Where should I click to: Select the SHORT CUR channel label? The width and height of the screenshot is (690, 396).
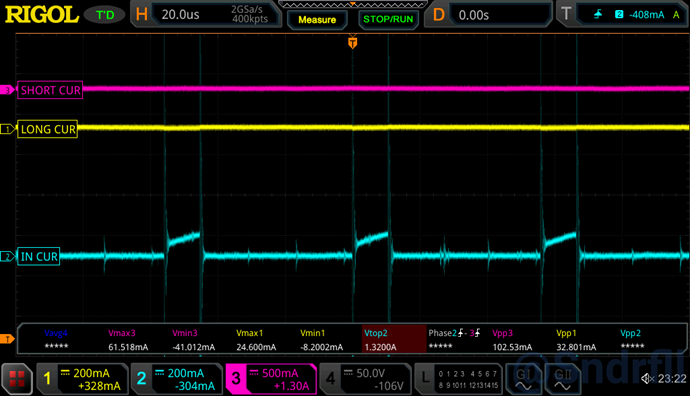pyautogui.click(x=50, y=90)
